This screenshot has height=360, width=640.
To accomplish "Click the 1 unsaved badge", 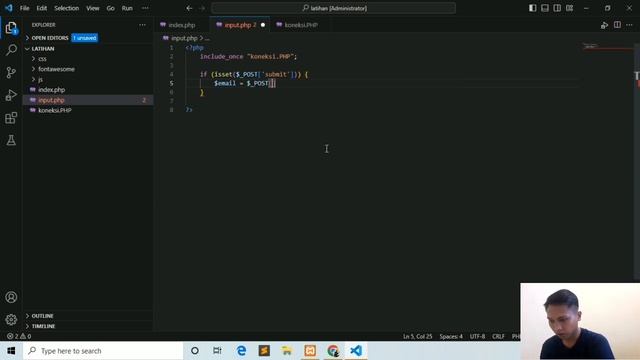I will tap(85, 38).
